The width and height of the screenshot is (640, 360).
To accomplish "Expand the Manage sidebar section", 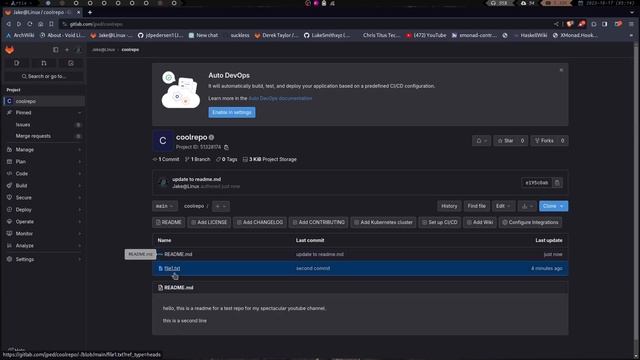I will coord(44,150).
